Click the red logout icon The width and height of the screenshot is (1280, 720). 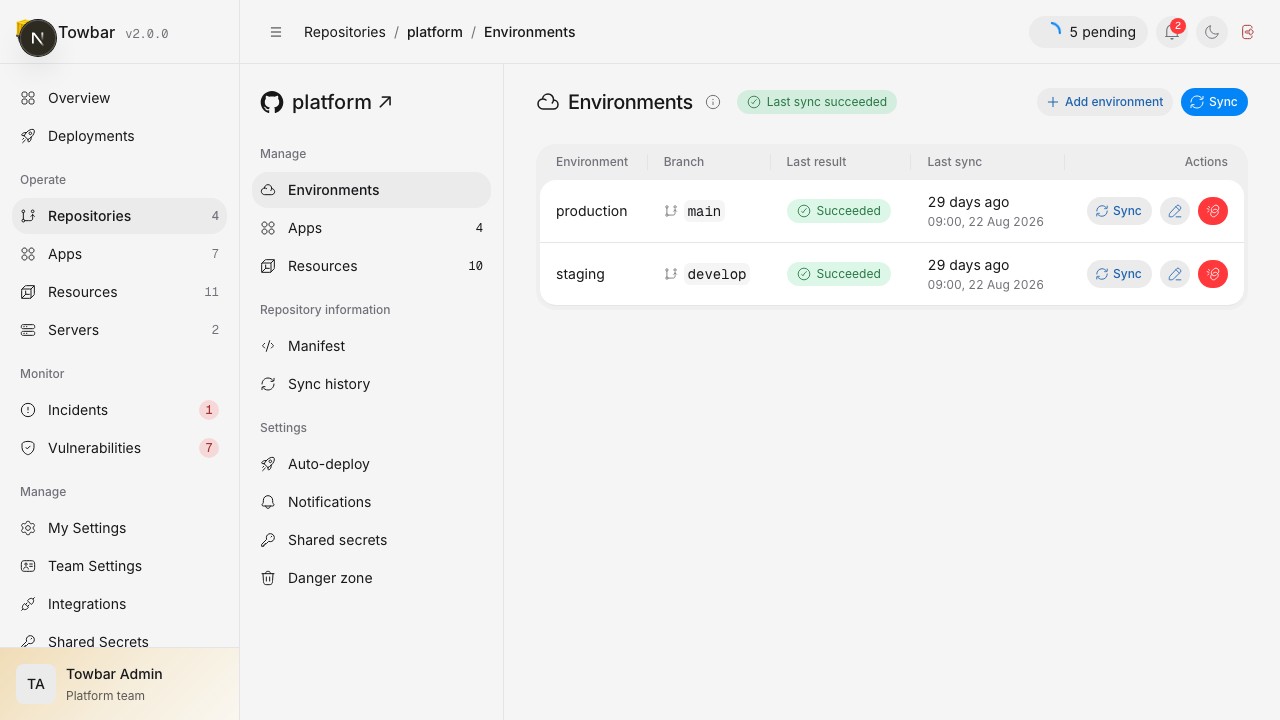click(1248, 32)
